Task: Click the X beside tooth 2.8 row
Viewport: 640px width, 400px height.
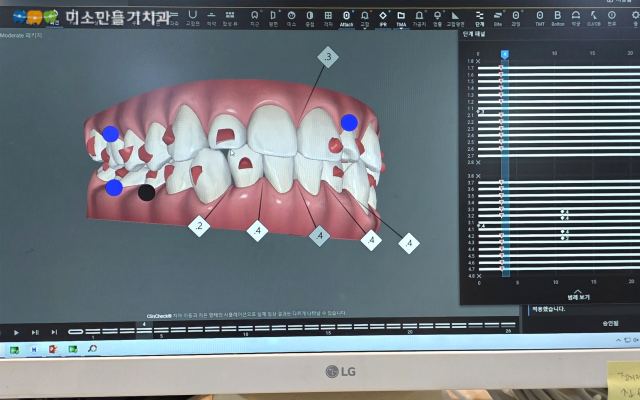Action: [478, 162]
